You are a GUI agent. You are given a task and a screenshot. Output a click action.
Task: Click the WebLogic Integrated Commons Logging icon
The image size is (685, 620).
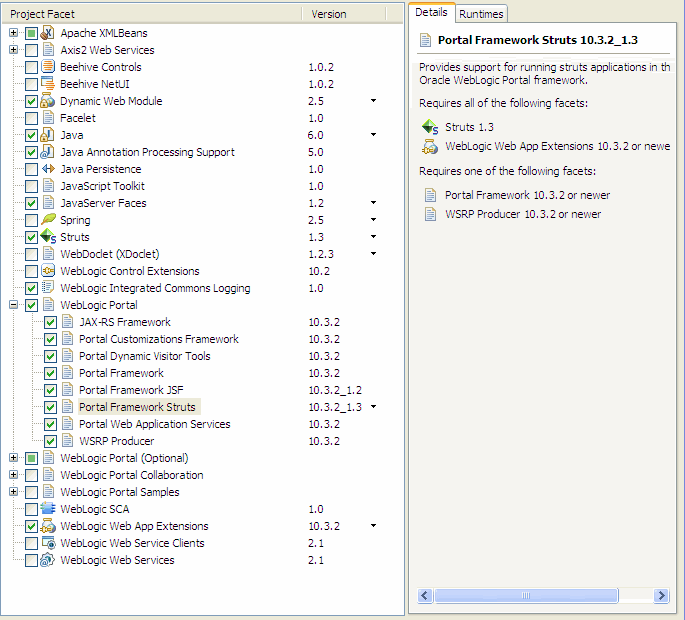pyautogui.click(x=48, y=288)
